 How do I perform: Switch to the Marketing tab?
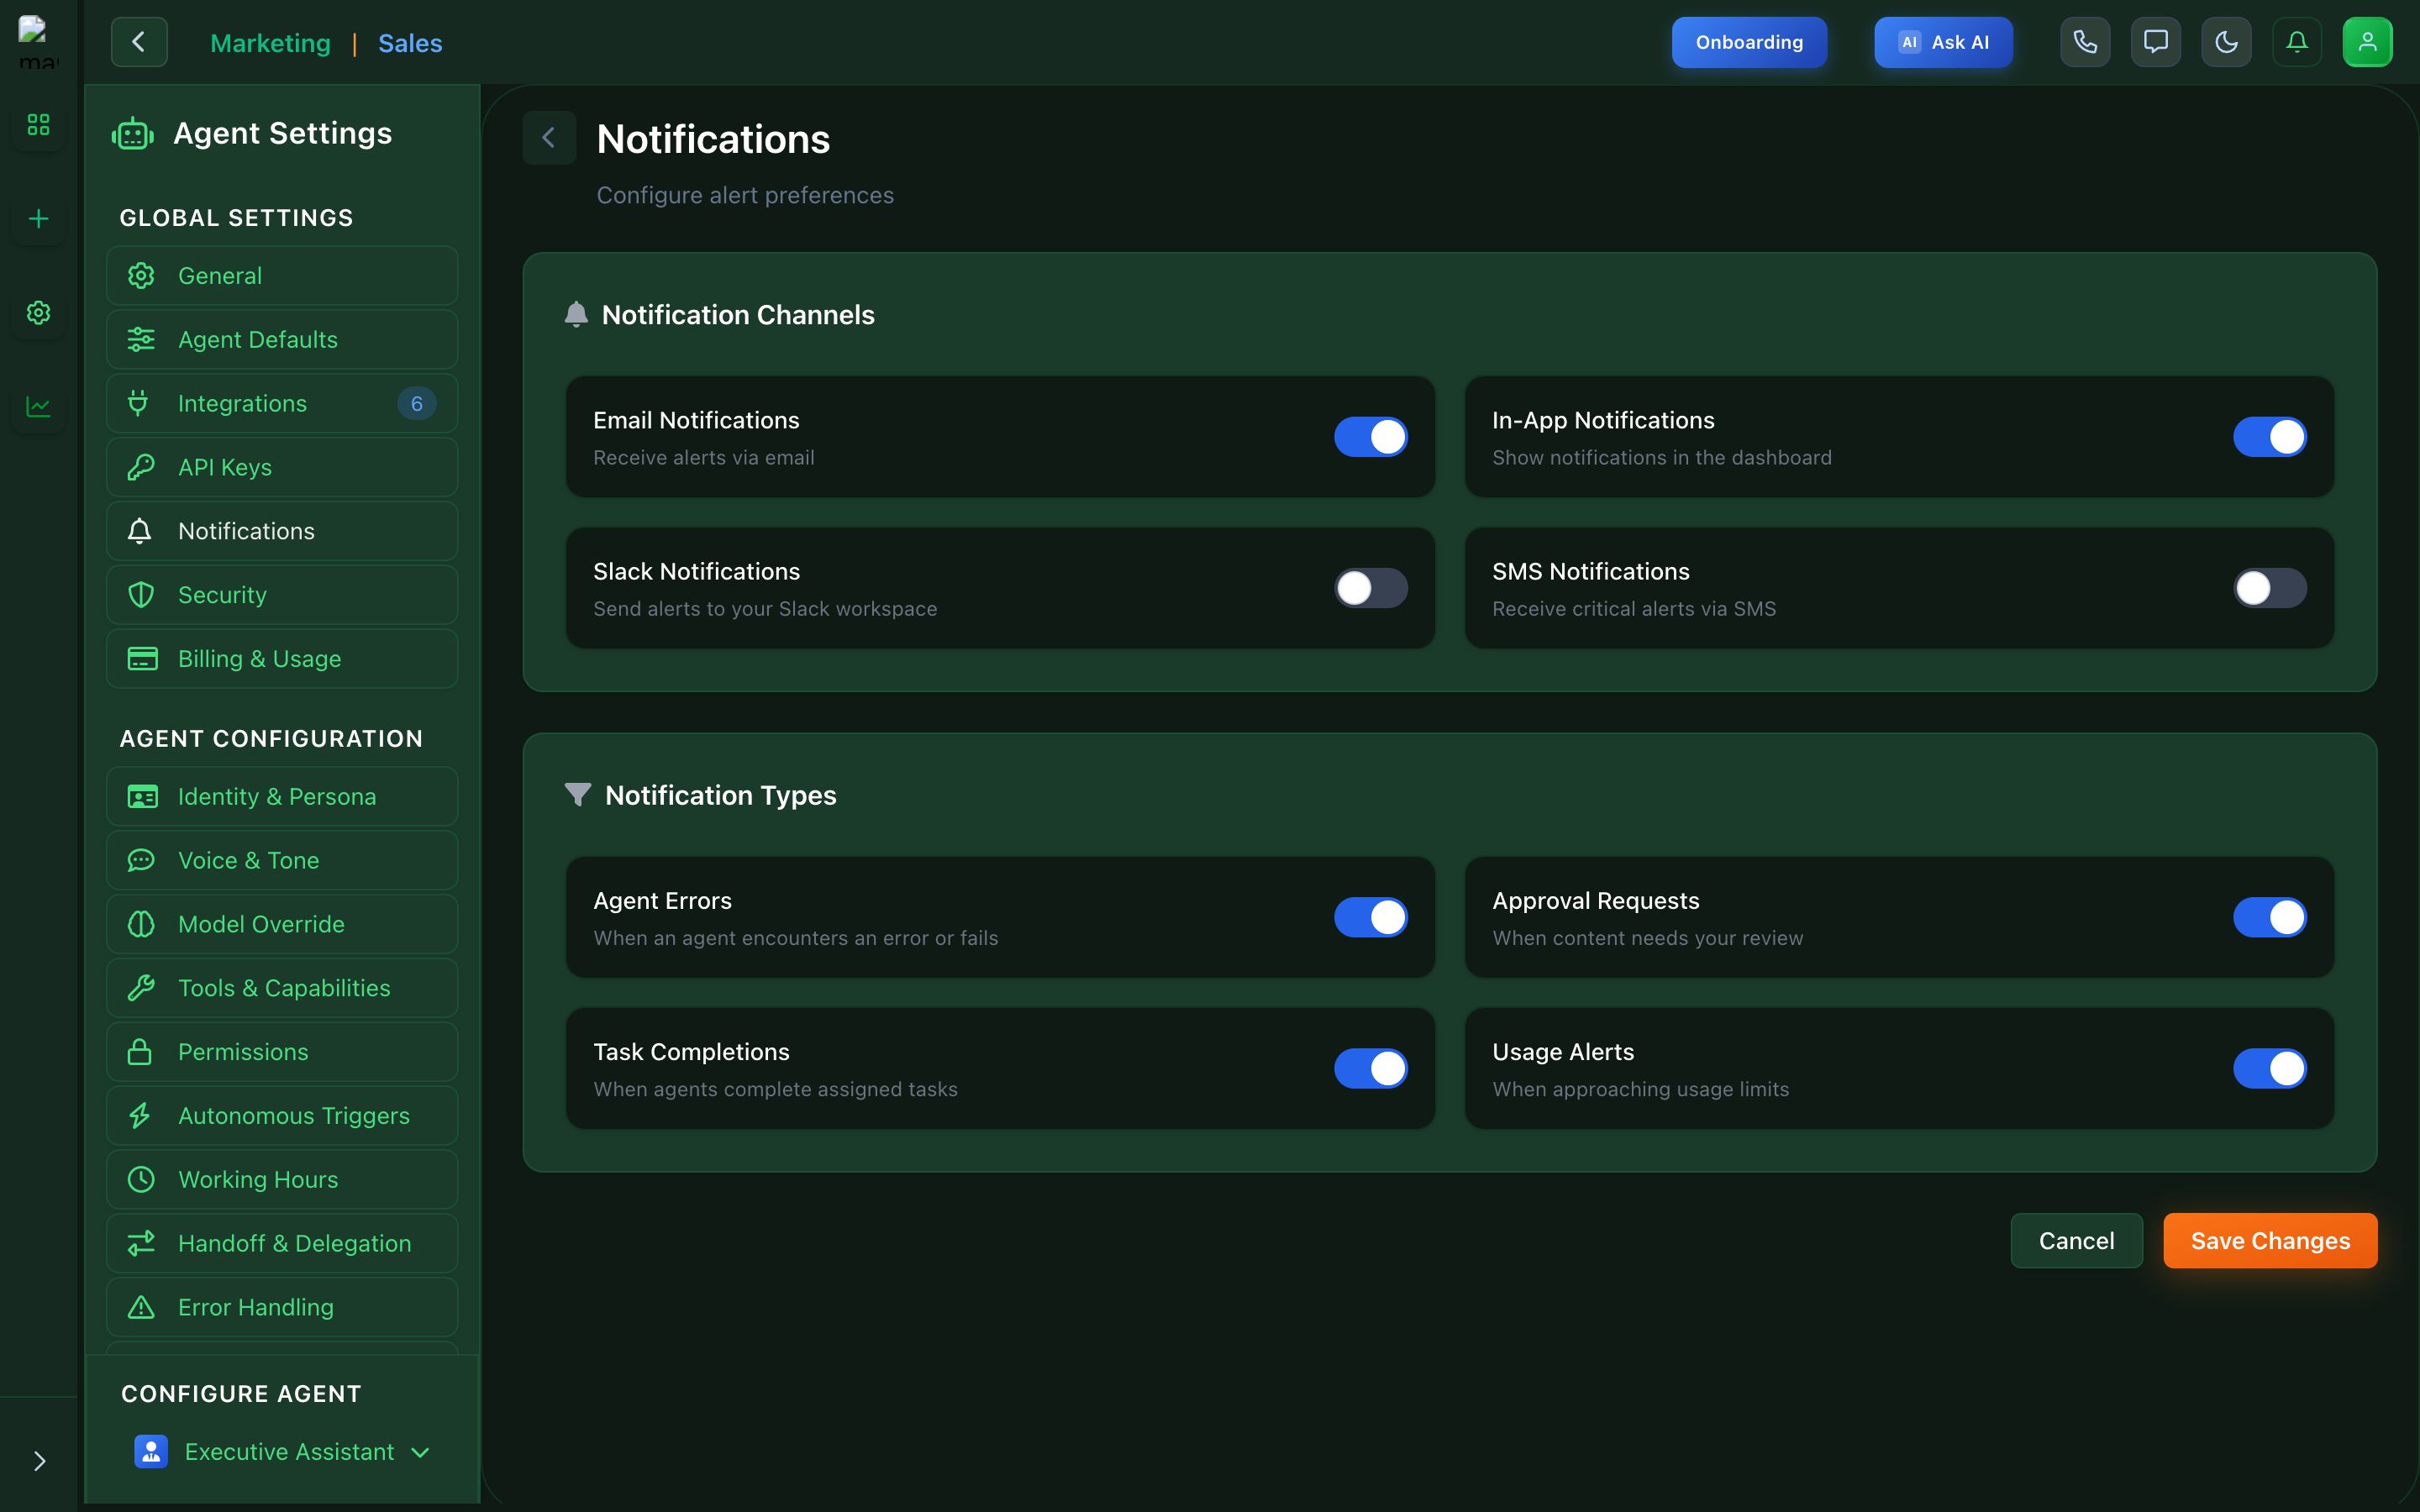(270, 43)
